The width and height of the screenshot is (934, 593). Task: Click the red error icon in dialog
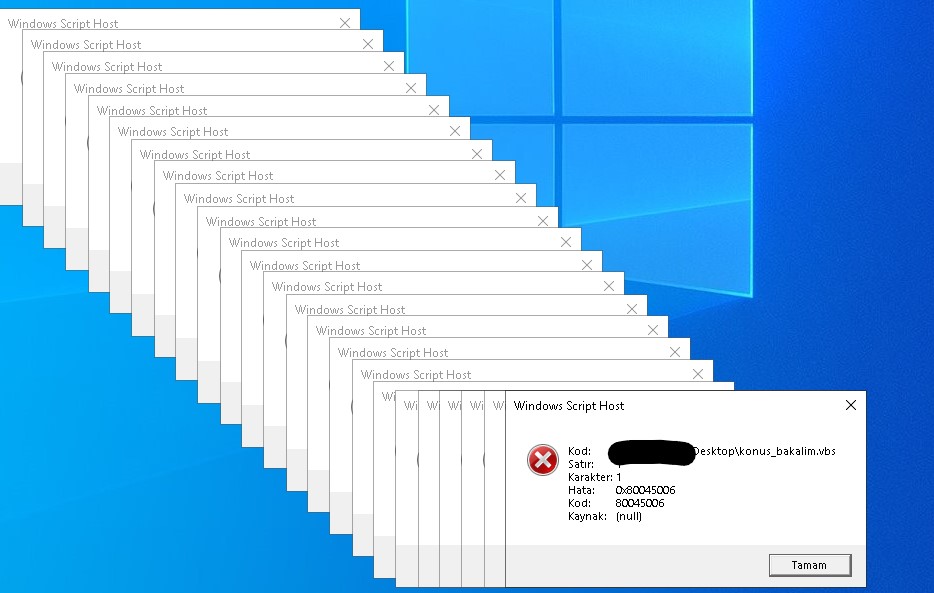[x=543, y=460]
